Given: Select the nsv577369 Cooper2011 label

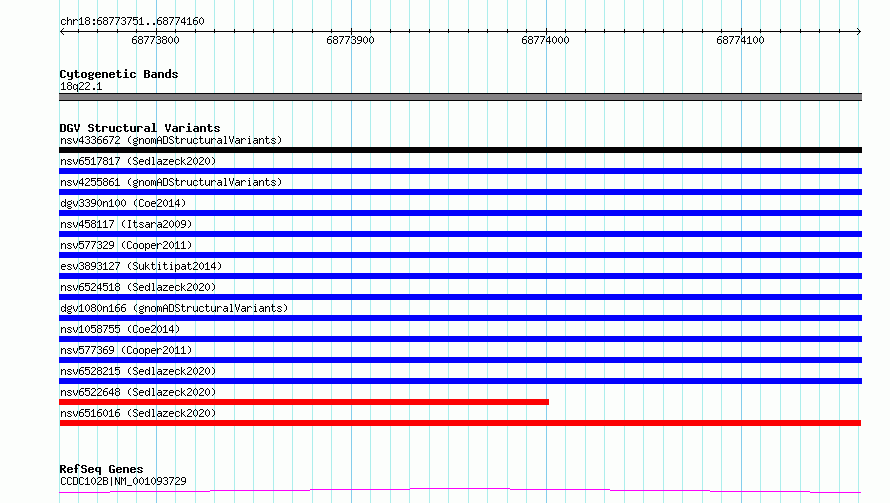Looking at the screenshot, I should (126, 350).
